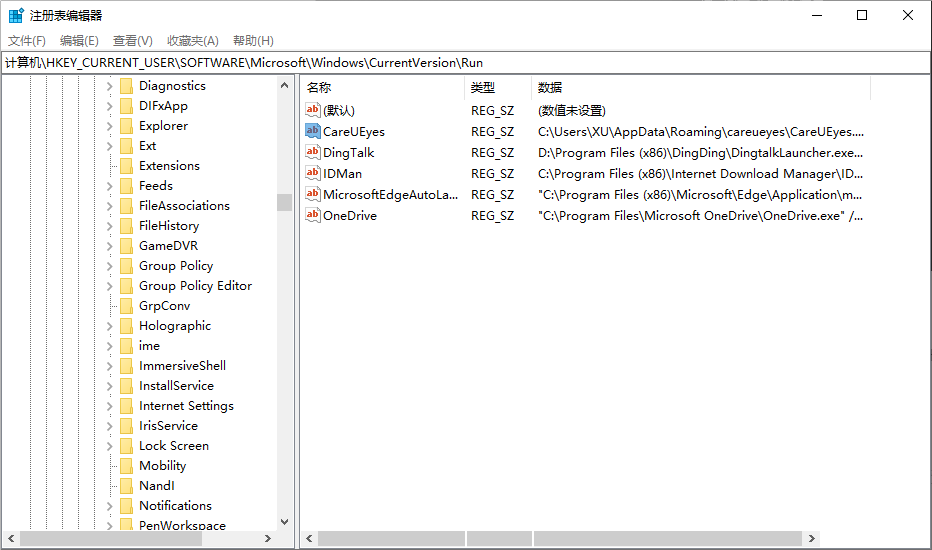Open the 帮助(H) menu

pyautogui.click(x=253, y=40)
